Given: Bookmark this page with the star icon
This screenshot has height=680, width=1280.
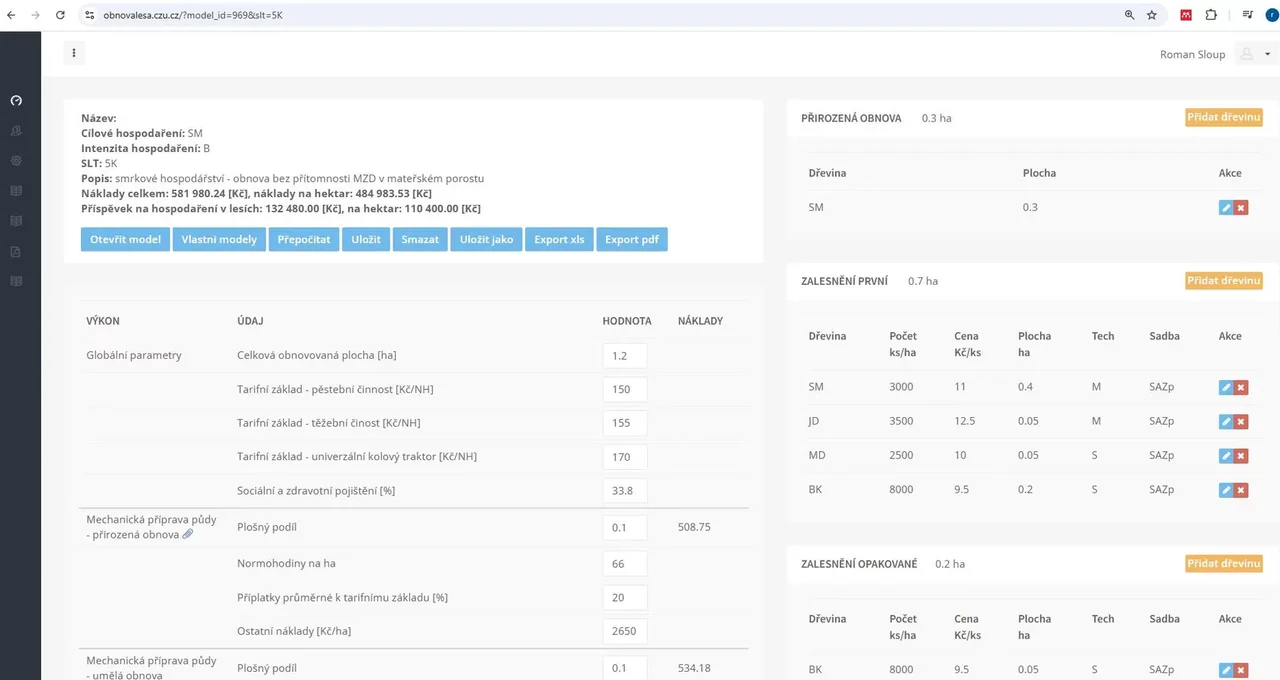Looking at the screenshot, I should click(x=1152, y=15).
